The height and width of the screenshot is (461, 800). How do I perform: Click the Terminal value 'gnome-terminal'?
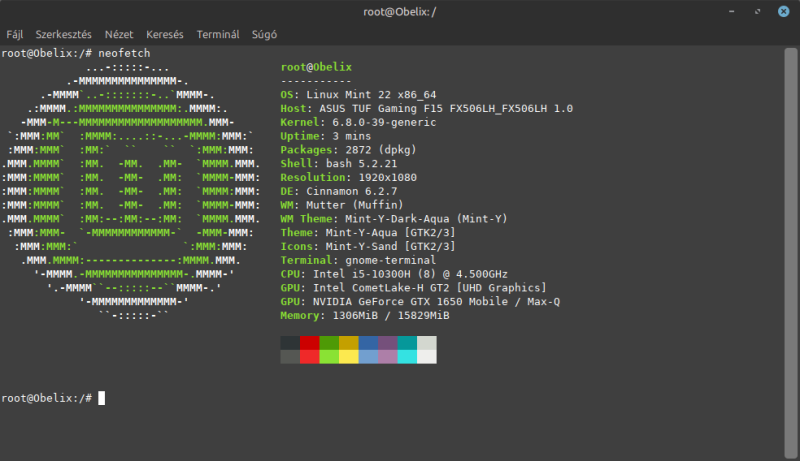coord(390,260)
